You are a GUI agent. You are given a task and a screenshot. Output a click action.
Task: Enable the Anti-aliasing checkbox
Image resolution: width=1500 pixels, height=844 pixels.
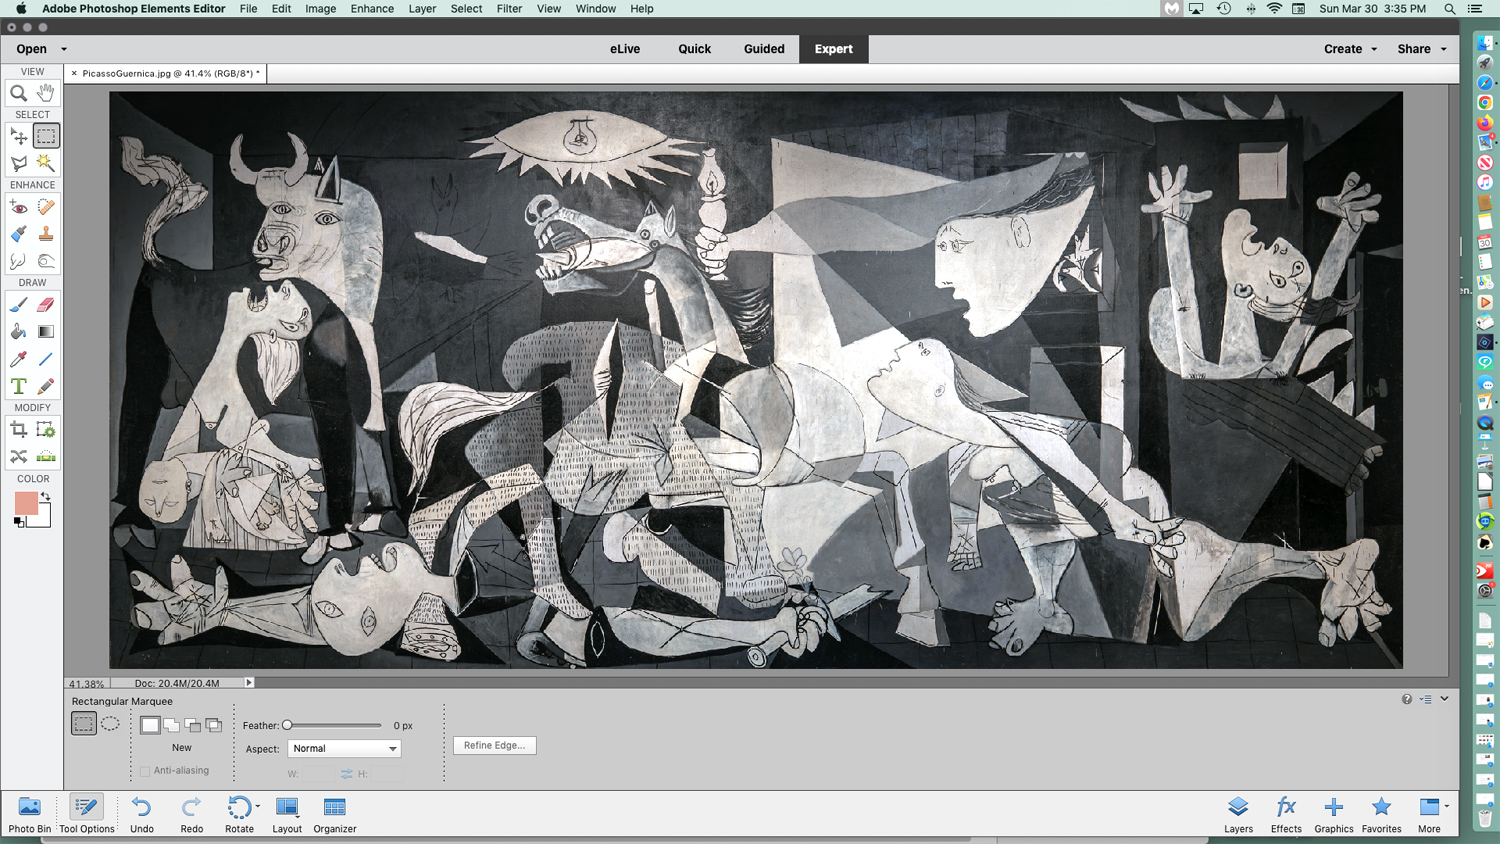click(145, 771)
